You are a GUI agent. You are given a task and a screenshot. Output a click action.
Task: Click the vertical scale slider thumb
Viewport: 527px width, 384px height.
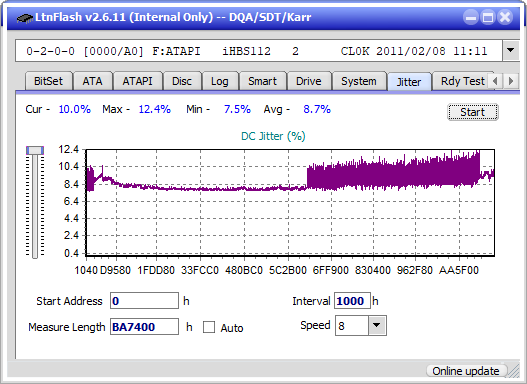pyautogui.click(x=35, y=150)
